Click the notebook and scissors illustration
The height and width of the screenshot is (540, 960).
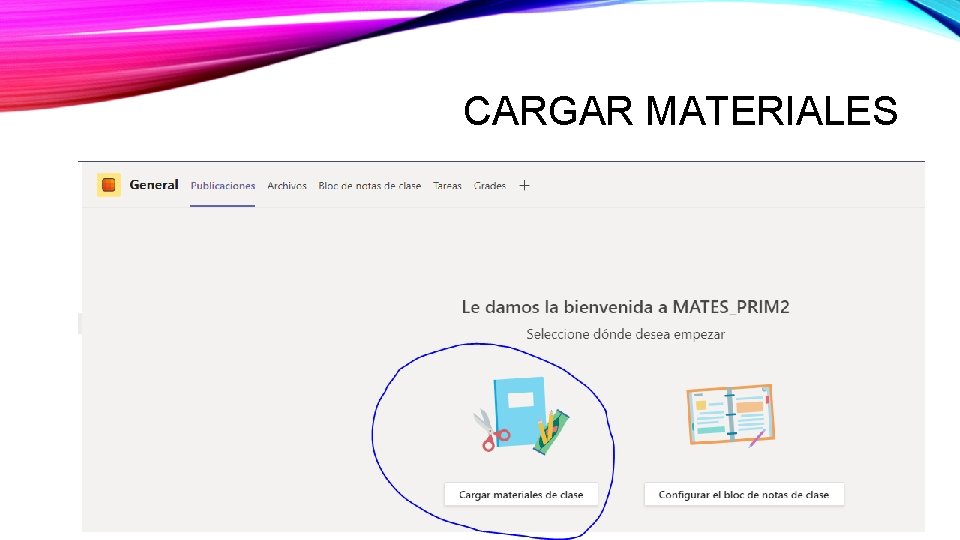[x=520, y=414]
